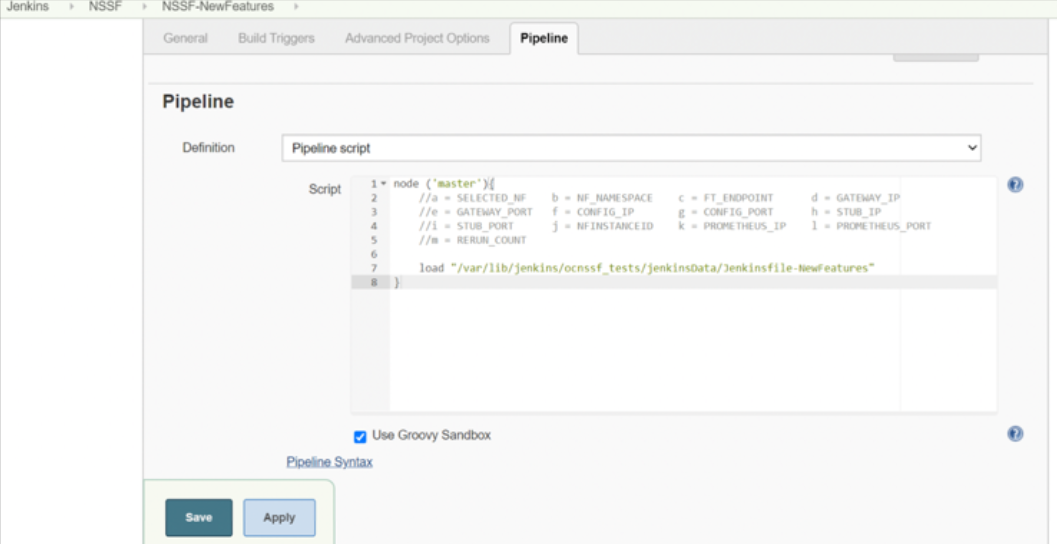Expand arrow after NSSF-NewFeatures breadcrumb
Image resolution: width=1057 pixels, height=544 pixels.
pos(296,7)
